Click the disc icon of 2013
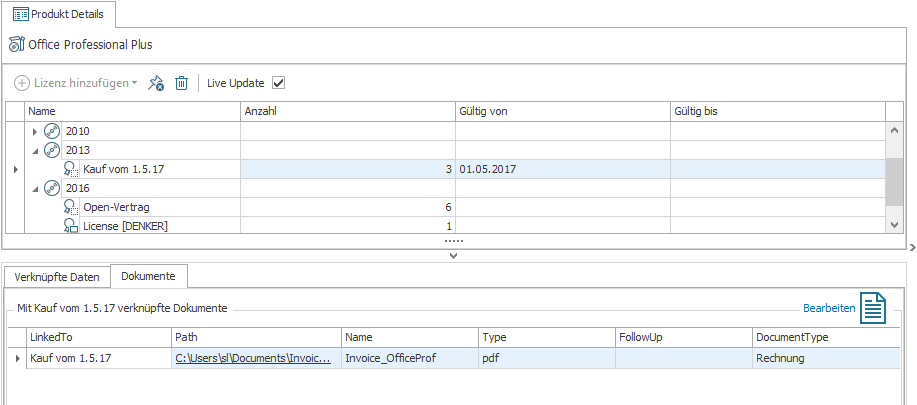Viewport: 917px width, 405px height. (x=52, y=150)
